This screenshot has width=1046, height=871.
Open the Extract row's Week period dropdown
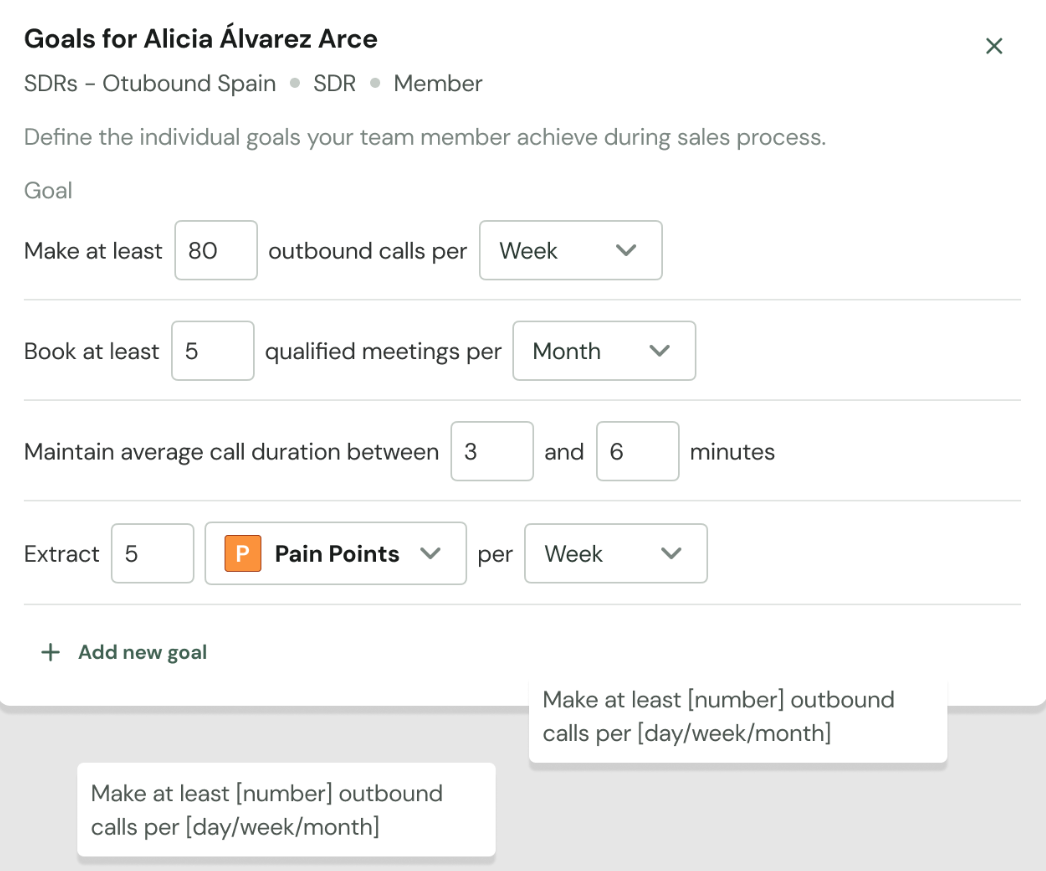[x=614, y=554]
